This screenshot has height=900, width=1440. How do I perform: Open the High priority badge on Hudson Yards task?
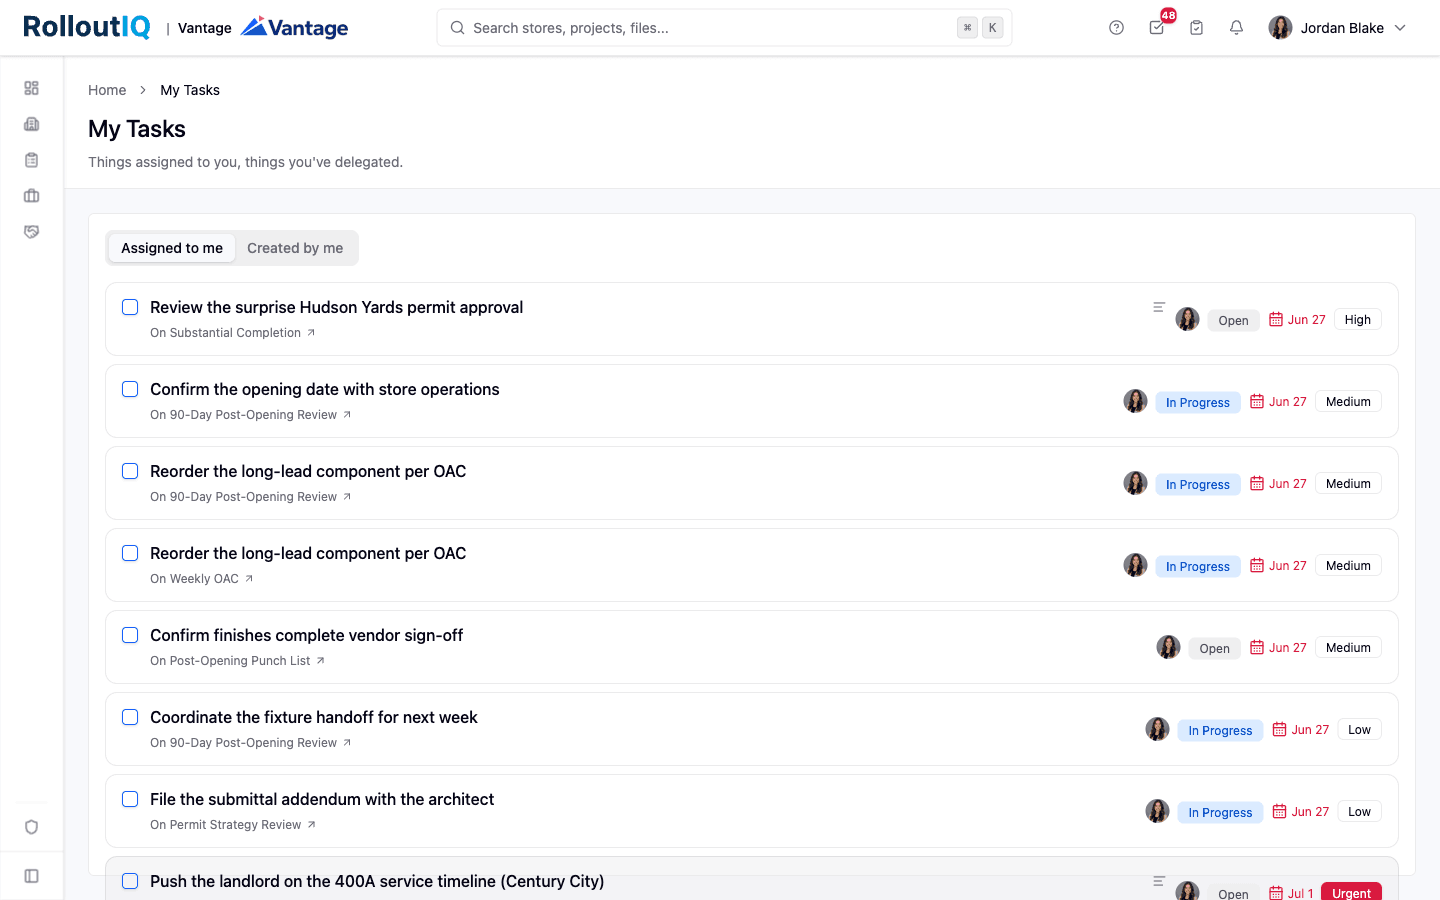1358,319
